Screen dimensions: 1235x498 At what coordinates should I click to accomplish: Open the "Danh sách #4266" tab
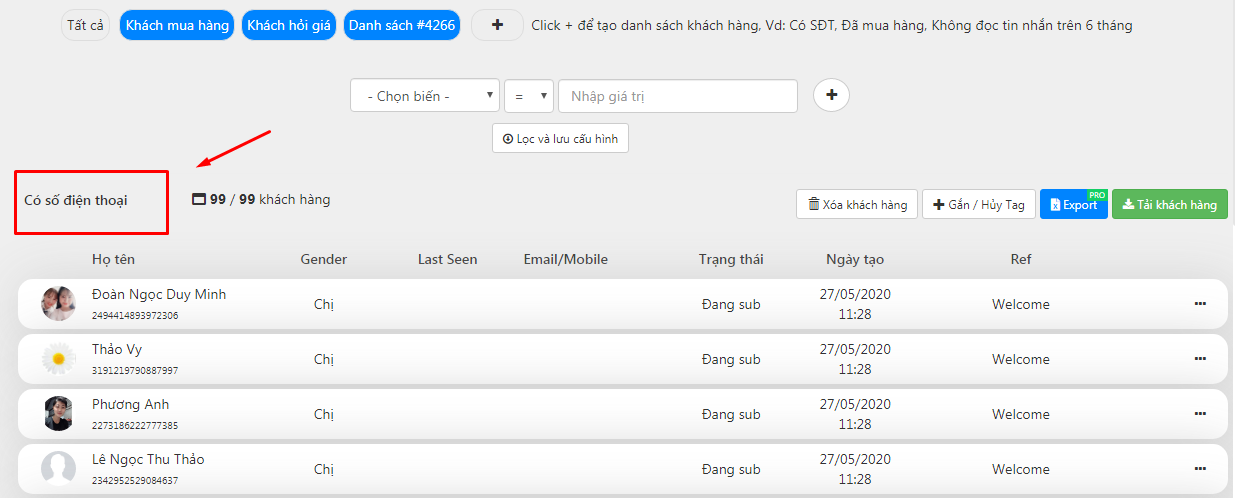[x=402, y=25]
